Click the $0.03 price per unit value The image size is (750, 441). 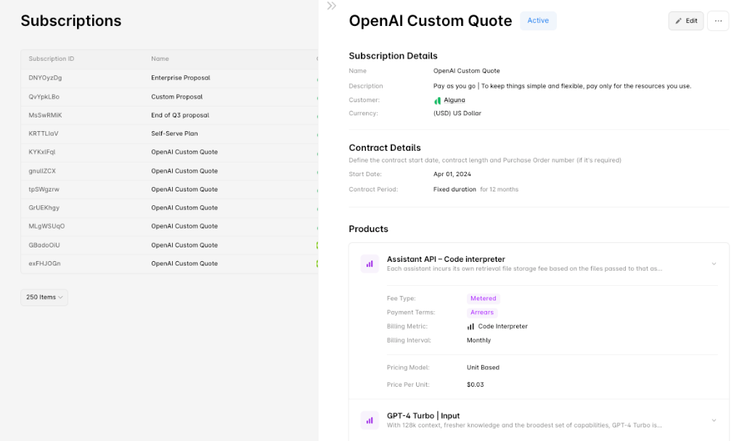click(475, 385)
